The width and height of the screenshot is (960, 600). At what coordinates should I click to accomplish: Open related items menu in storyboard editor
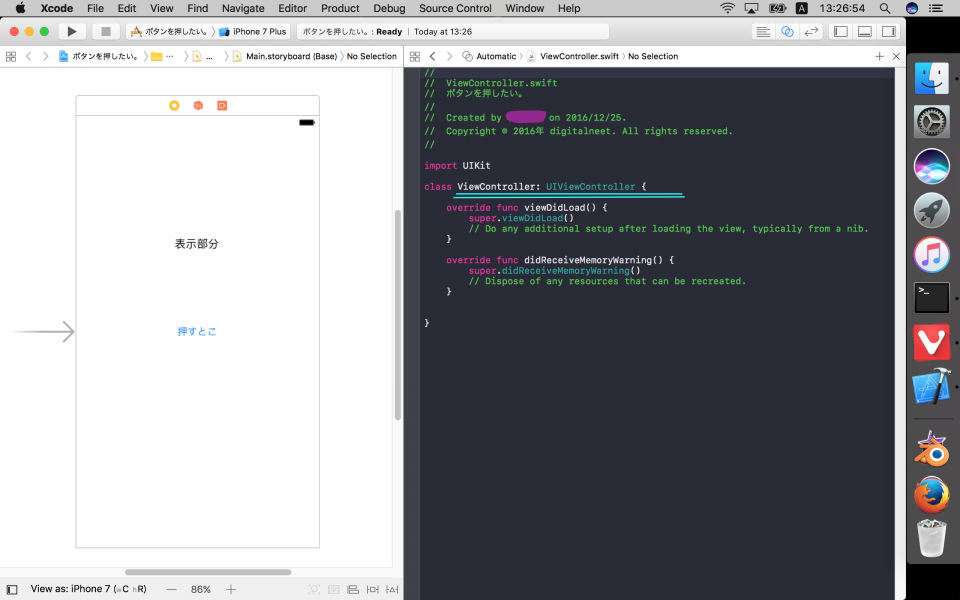[11, 56]
